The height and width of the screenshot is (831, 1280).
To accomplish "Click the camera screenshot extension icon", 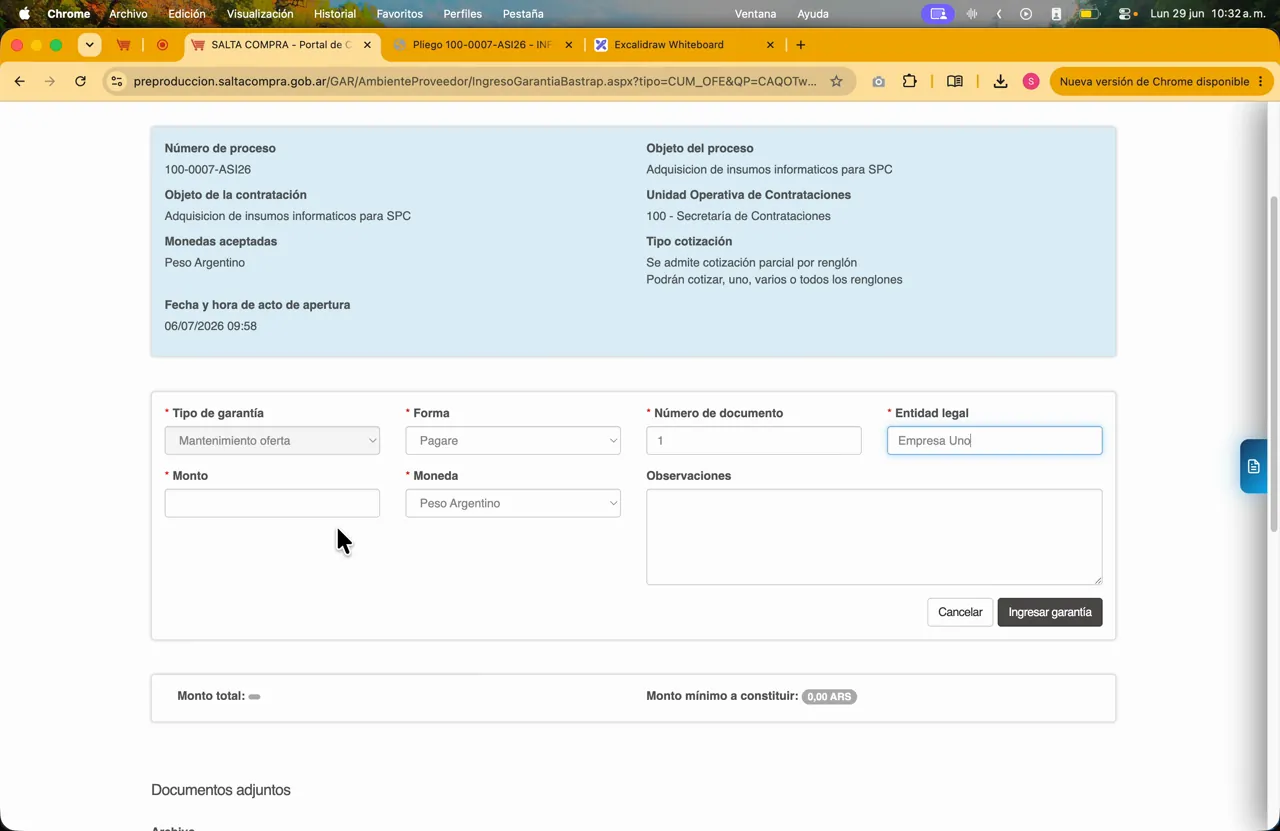I will [878, 81].
